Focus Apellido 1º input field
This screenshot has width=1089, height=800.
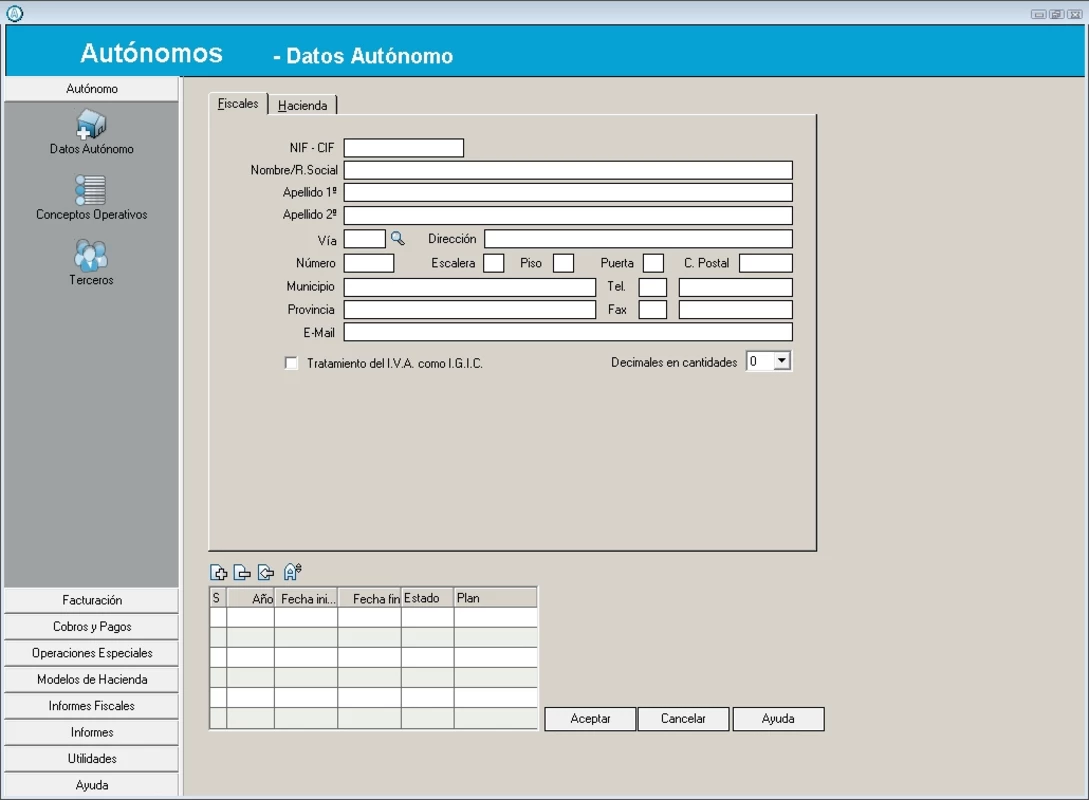[568, 192]
